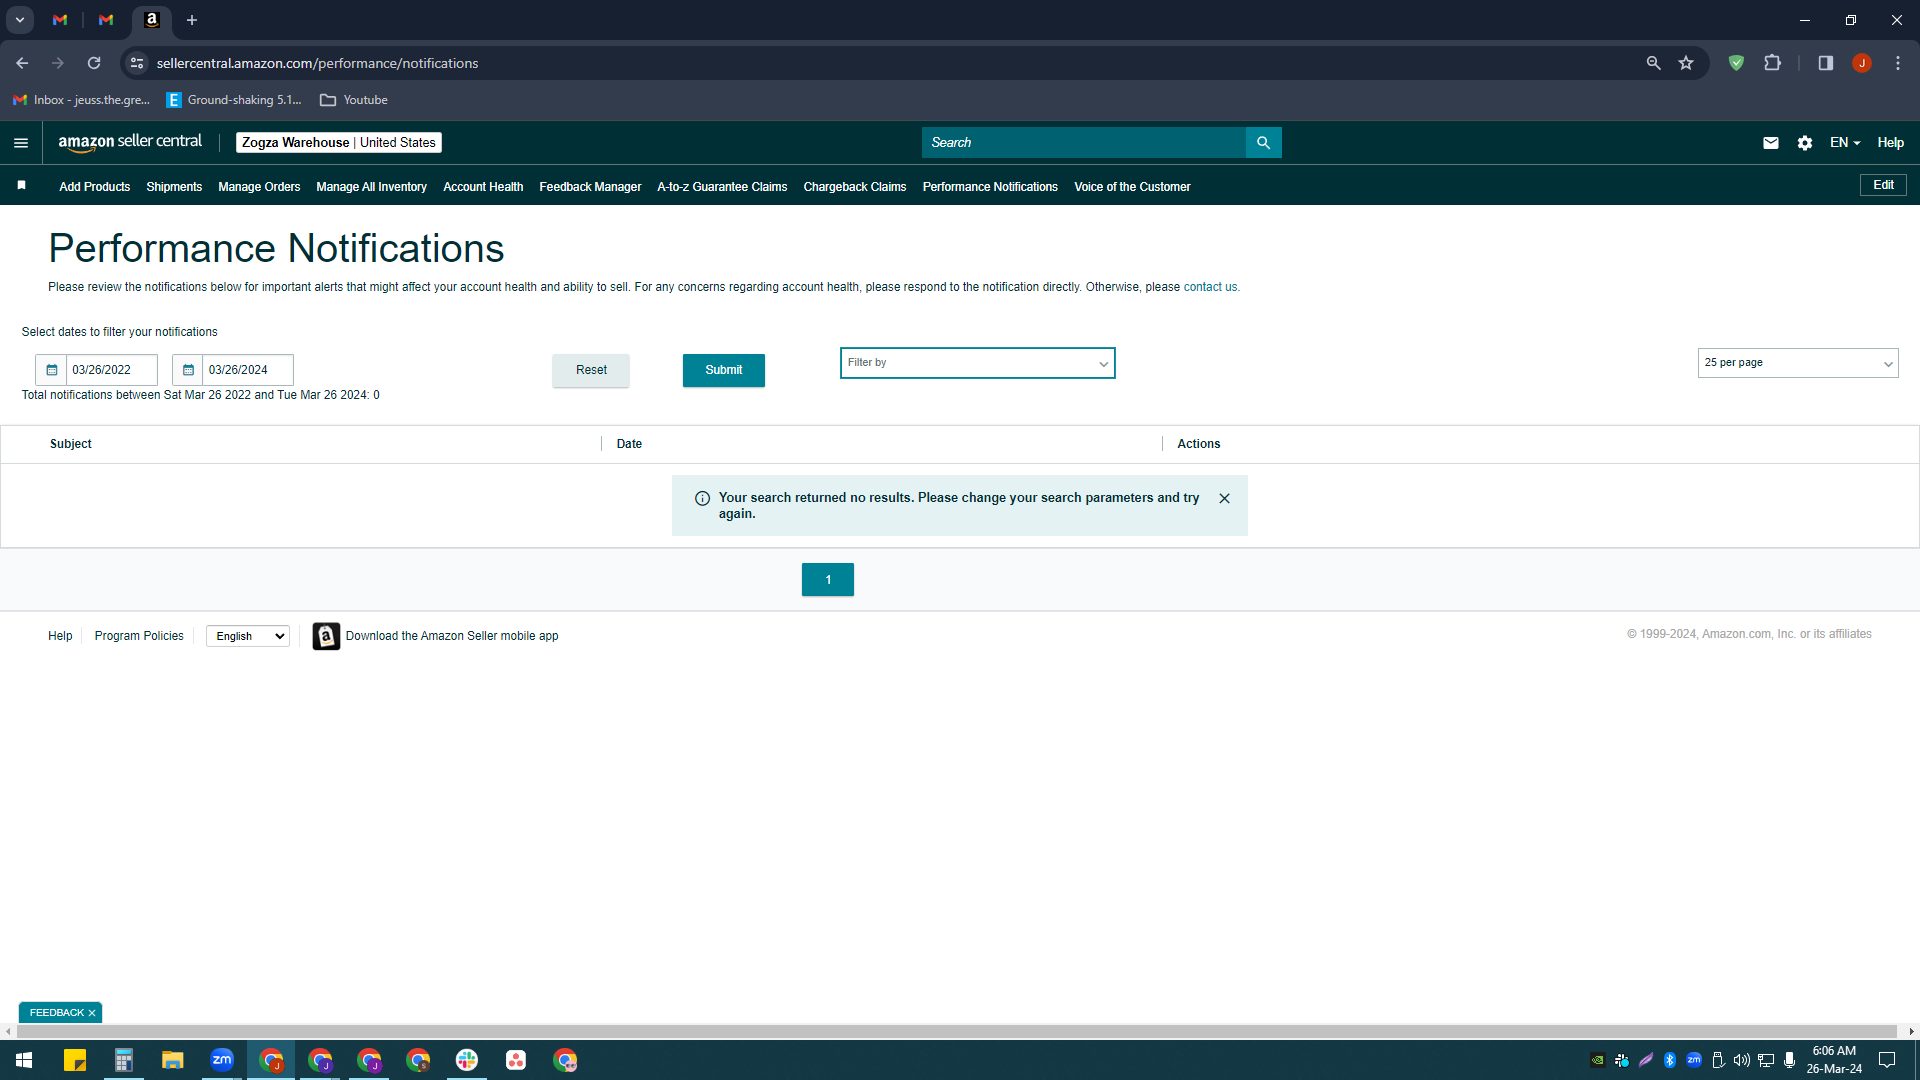Navigate to Account Health
The height and width of the screenshot is (1080, 1920).
[x=483, y=187]
